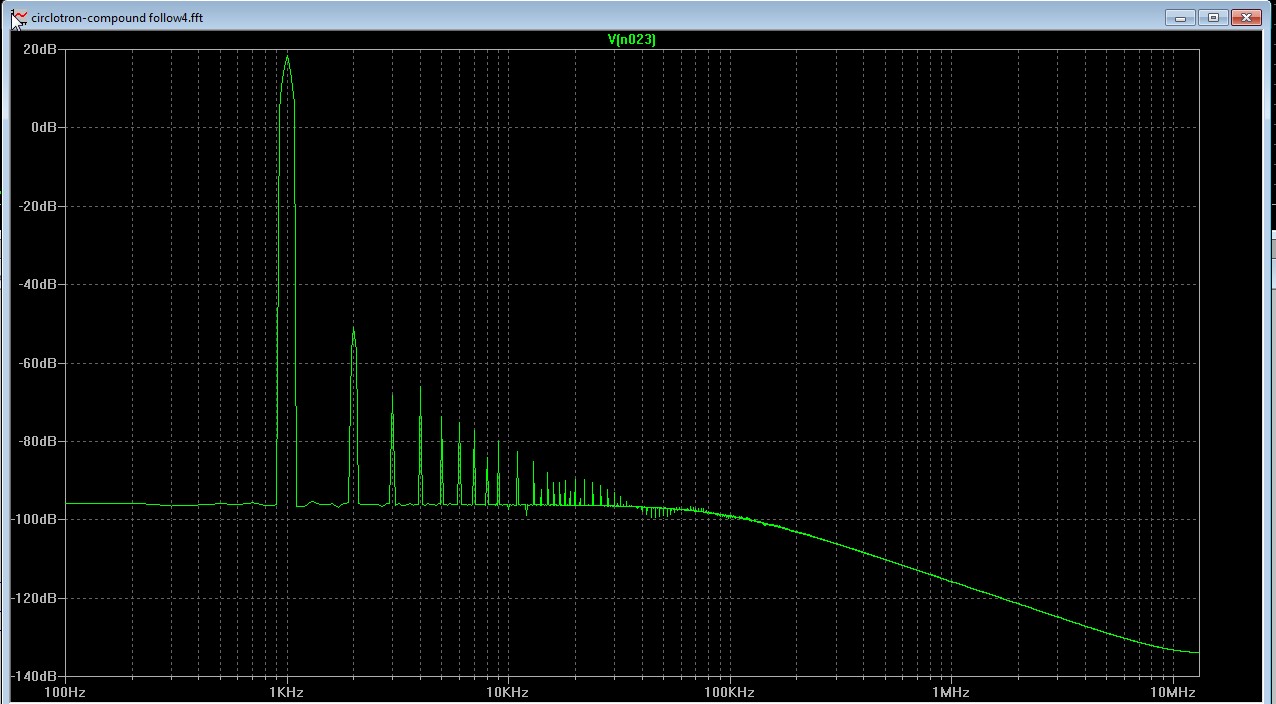Click the 100KHz frequency axis label
This screenshot has width=1276, height=704.
point(728,692)
